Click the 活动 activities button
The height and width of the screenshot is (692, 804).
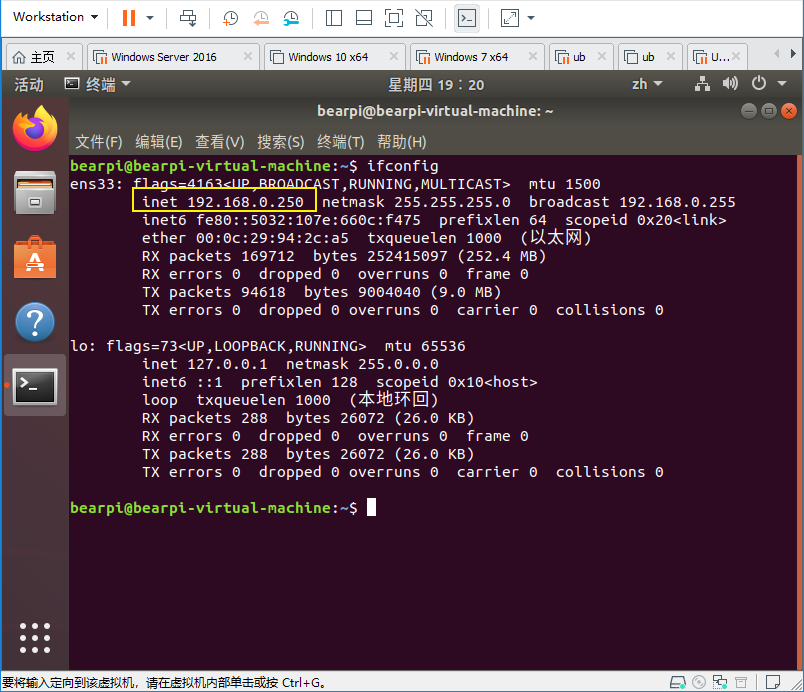(29, 85)
